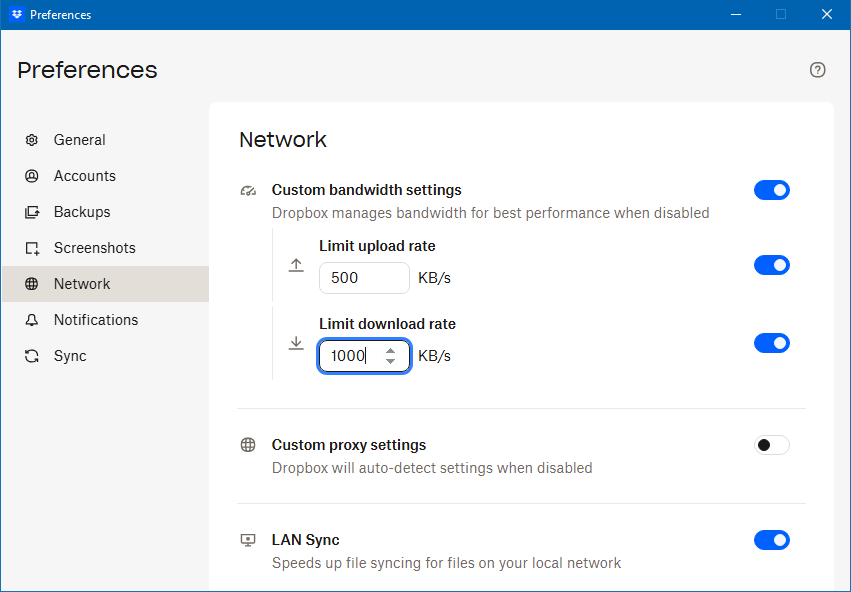Click the Custom proxy settings label
Screen dimensions: 851x592
point(349,445)
